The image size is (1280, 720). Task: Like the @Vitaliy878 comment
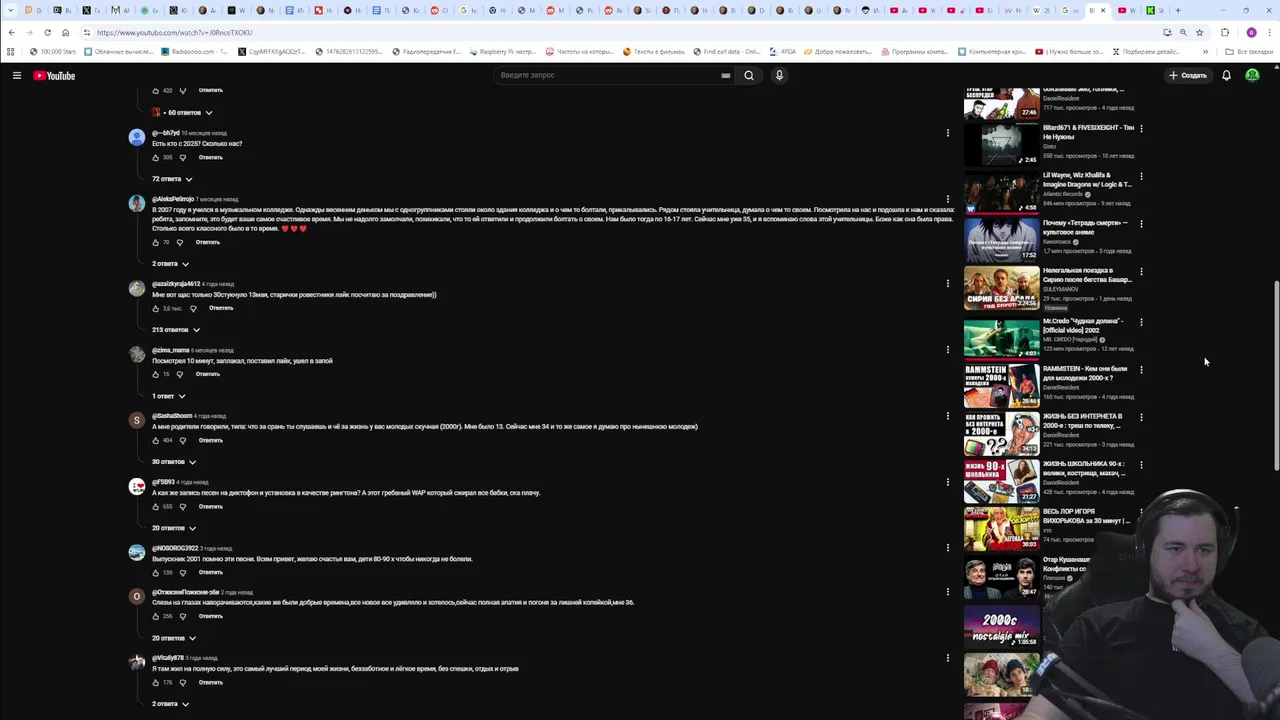click(156, 682)
